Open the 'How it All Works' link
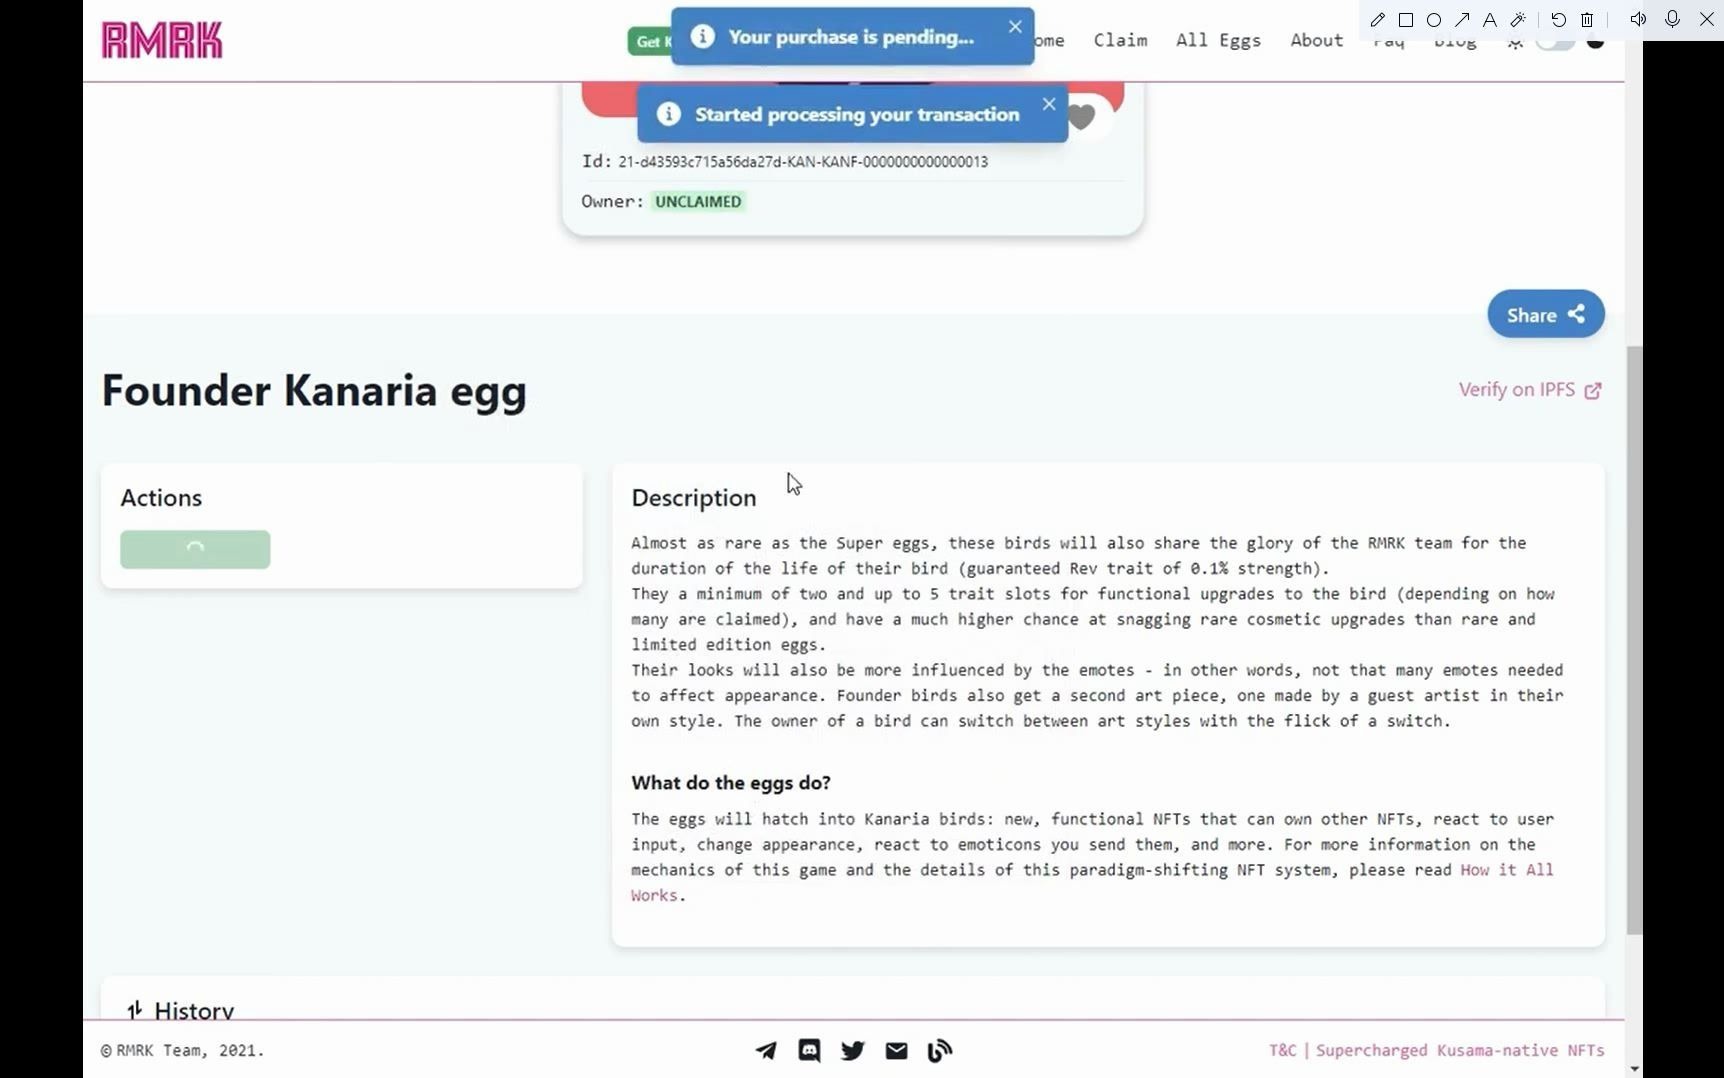Screen dimensions: 1724x1078 coord(1506,870)
